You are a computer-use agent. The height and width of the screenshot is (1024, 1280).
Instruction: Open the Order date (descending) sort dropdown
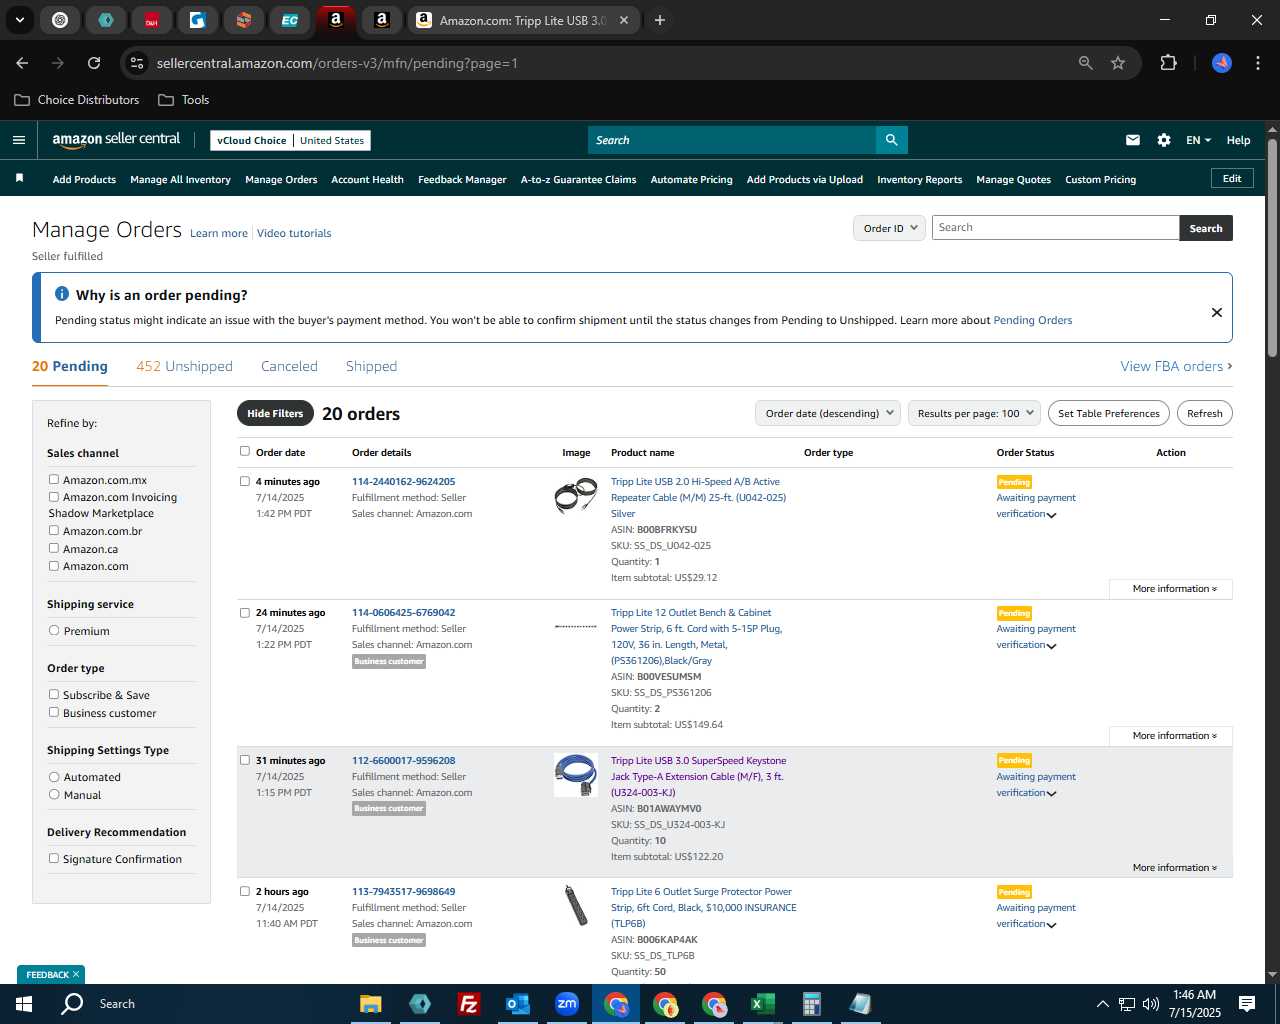click(828, 413)
